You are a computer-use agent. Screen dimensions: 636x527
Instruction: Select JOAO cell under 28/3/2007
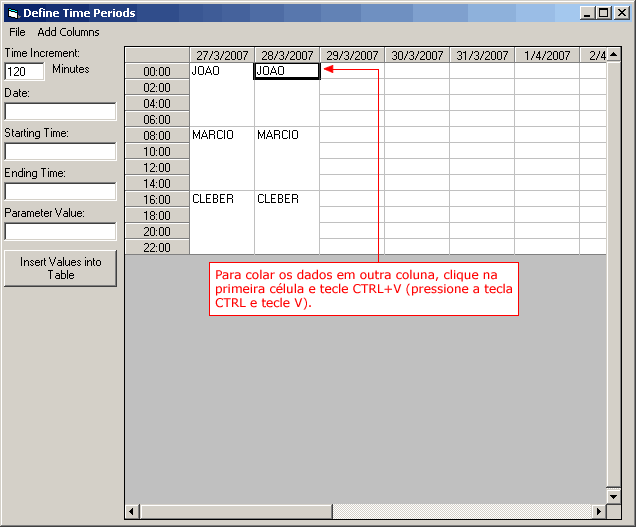click(287, 71)
